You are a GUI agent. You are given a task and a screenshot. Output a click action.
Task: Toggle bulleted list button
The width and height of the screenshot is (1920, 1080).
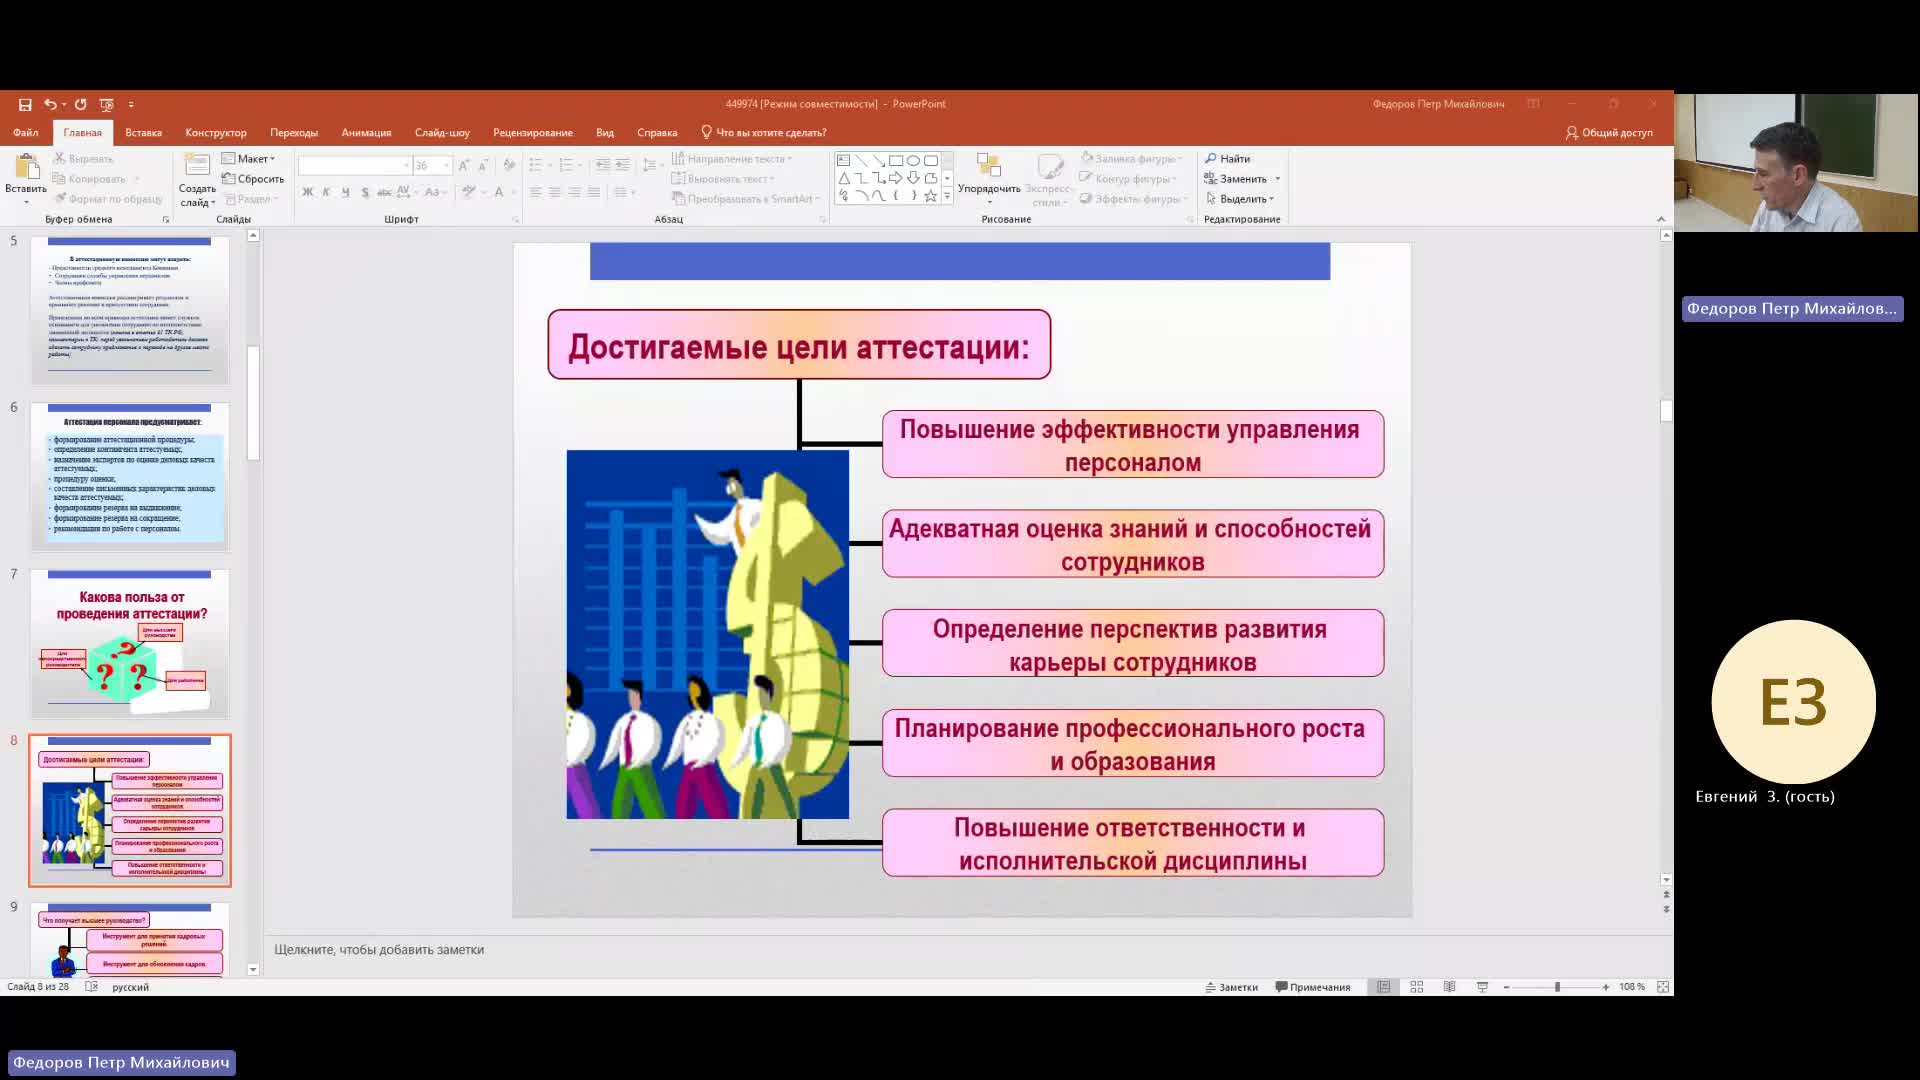coord(535,165)
